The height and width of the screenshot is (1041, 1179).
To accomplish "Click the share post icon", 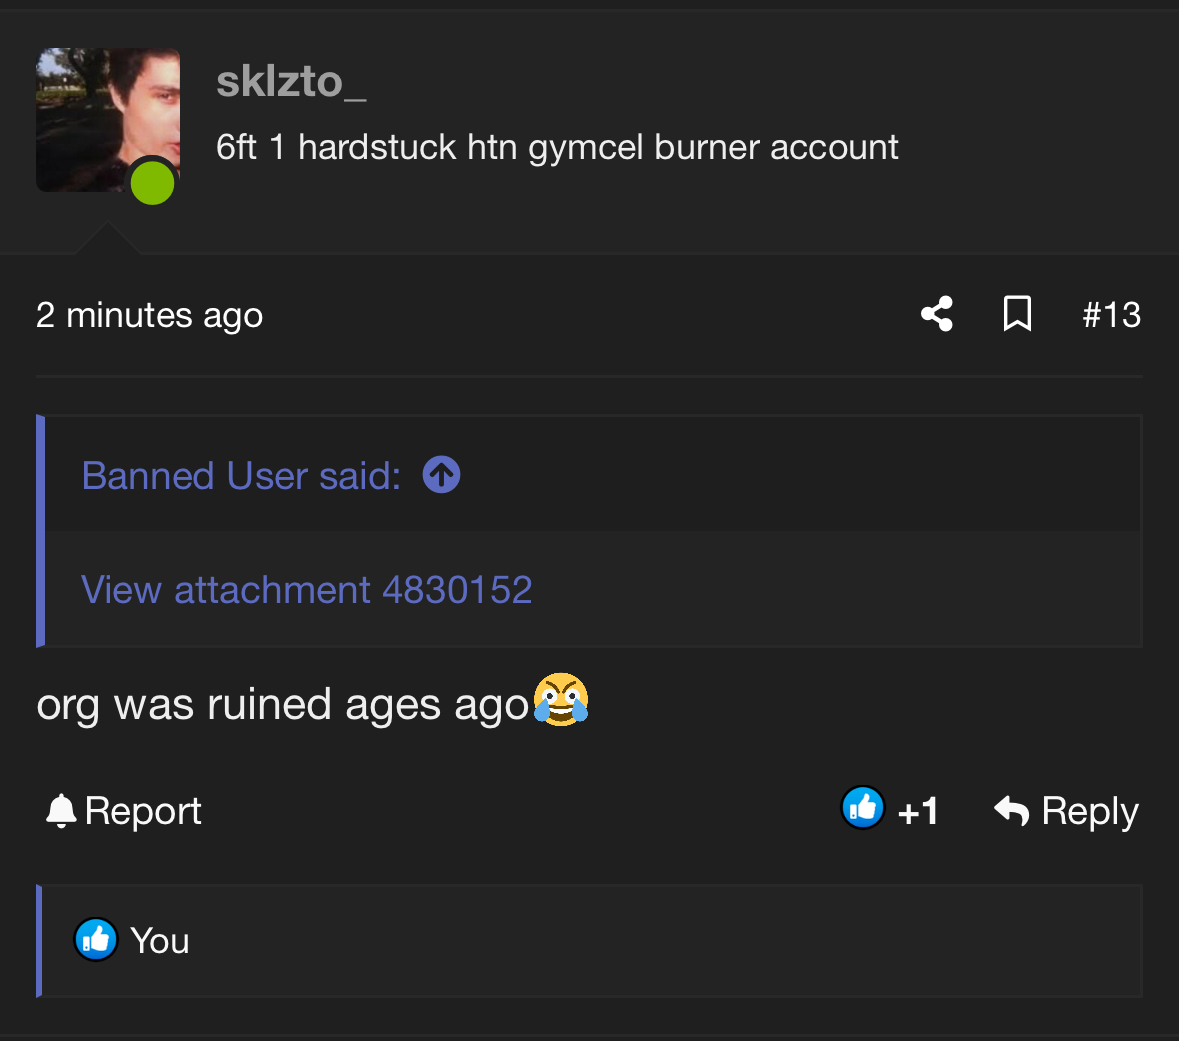I will pyautogui.click(x=937, y=314).
